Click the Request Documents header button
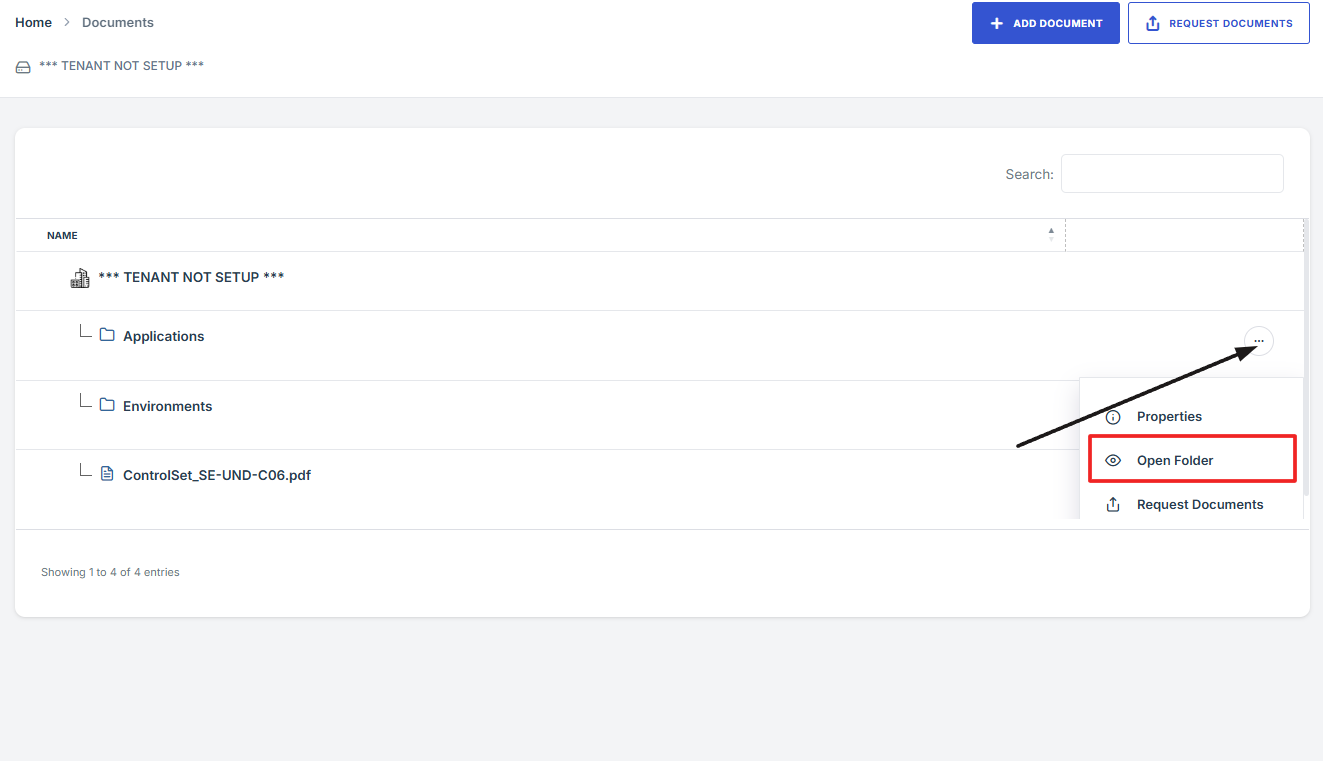The width and height of the screenshot is (1323, 761). click(1218, 23)
